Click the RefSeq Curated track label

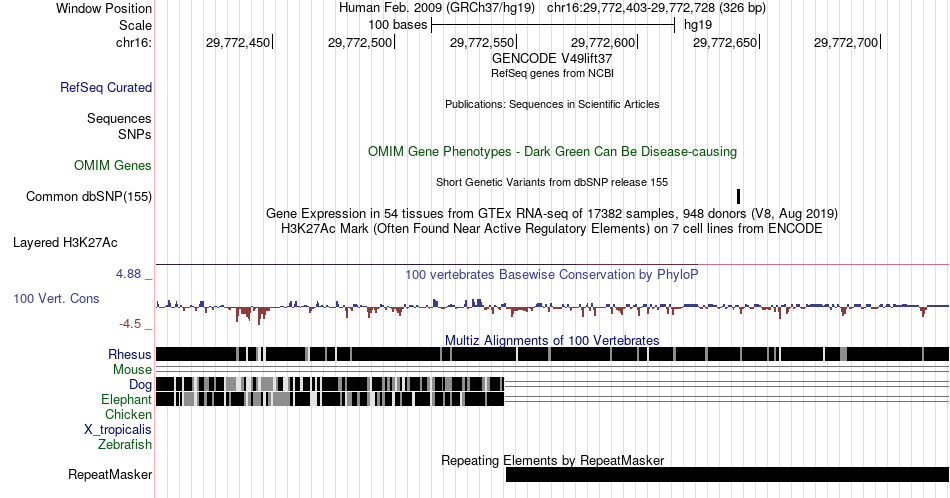(105, 87)
